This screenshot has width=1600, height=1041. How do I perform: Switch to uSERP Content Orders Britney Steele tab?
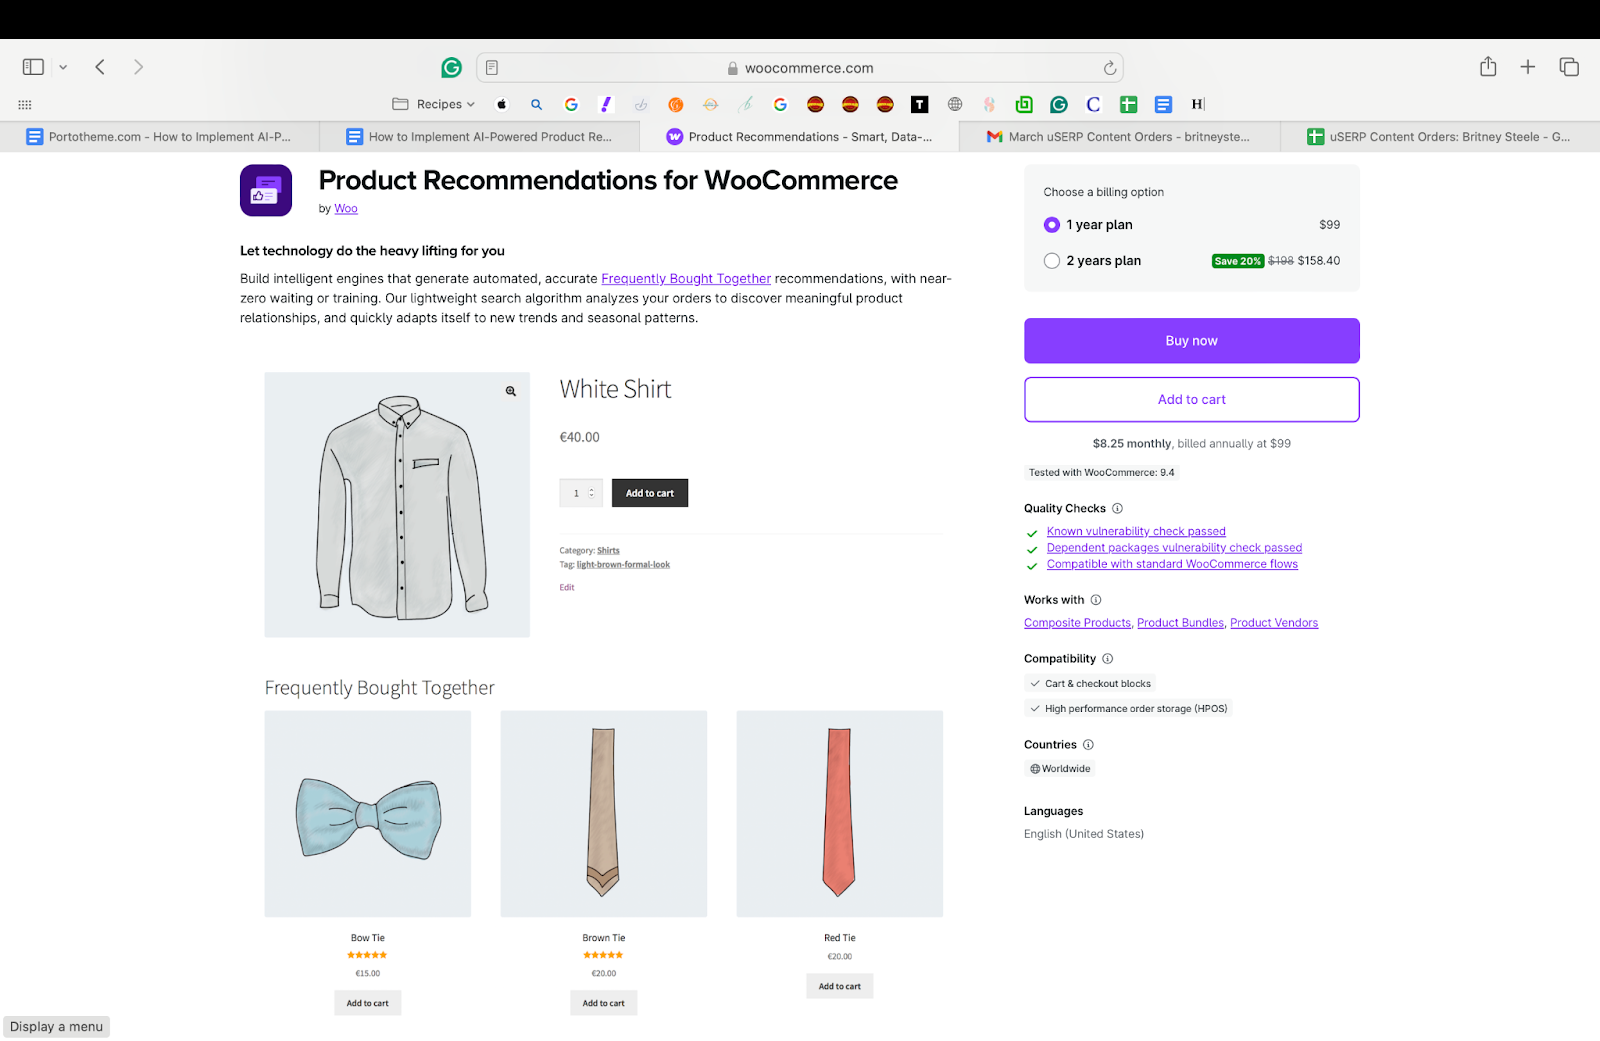click(x=1440, y=137)
